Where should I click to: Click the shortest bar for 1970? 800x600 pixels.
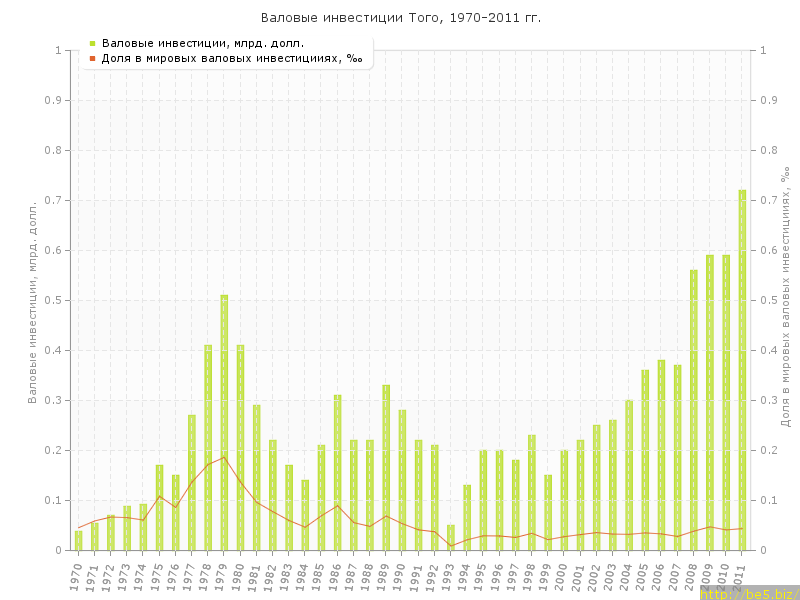tap(78, 540)
